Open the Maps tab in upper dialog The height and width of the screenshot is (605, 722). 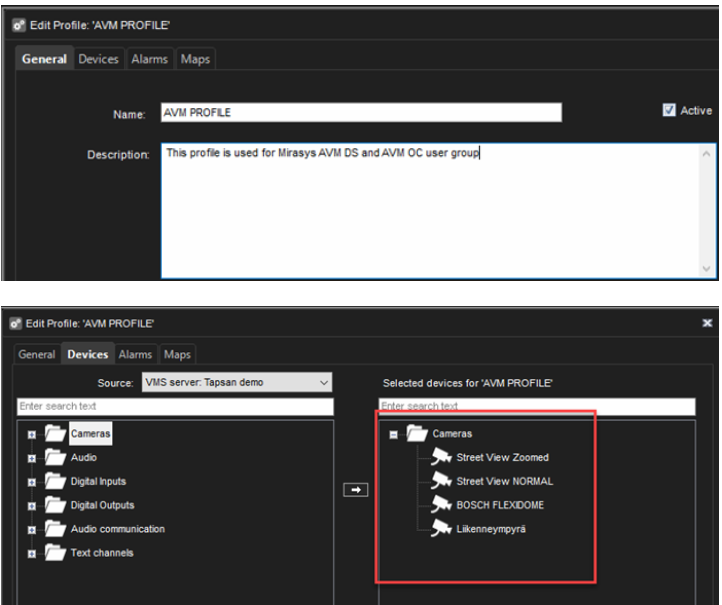(195, 59)
